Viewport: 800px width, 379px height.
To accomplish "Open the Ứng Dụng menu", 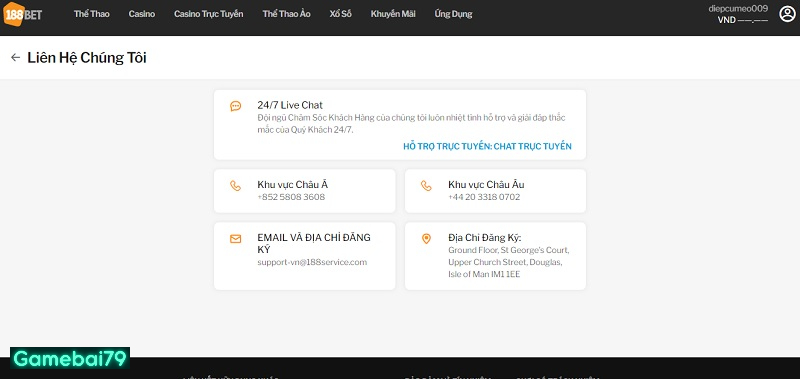I will [x=453, y=14].
